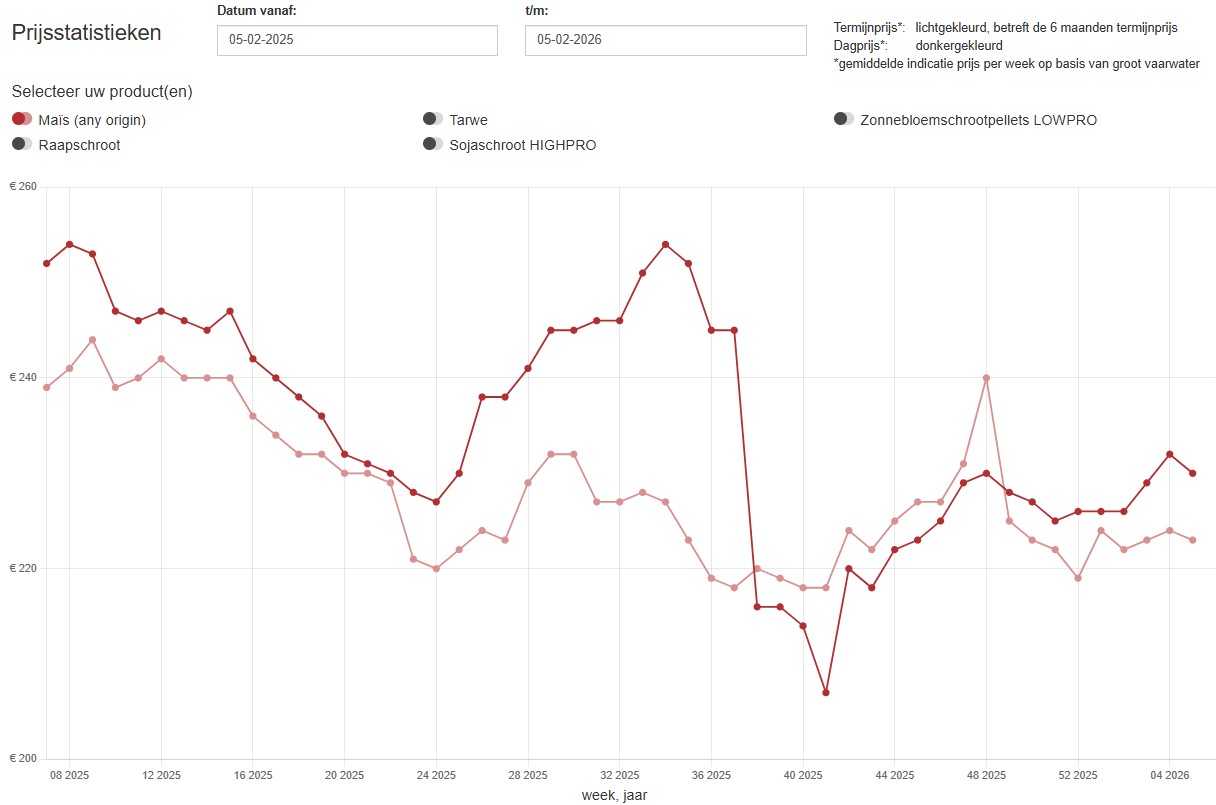Screen dimensions: 1216x805
Task: Click the Zonnebloemschrootpellets LOWPRO label
Action: point(978,120)
